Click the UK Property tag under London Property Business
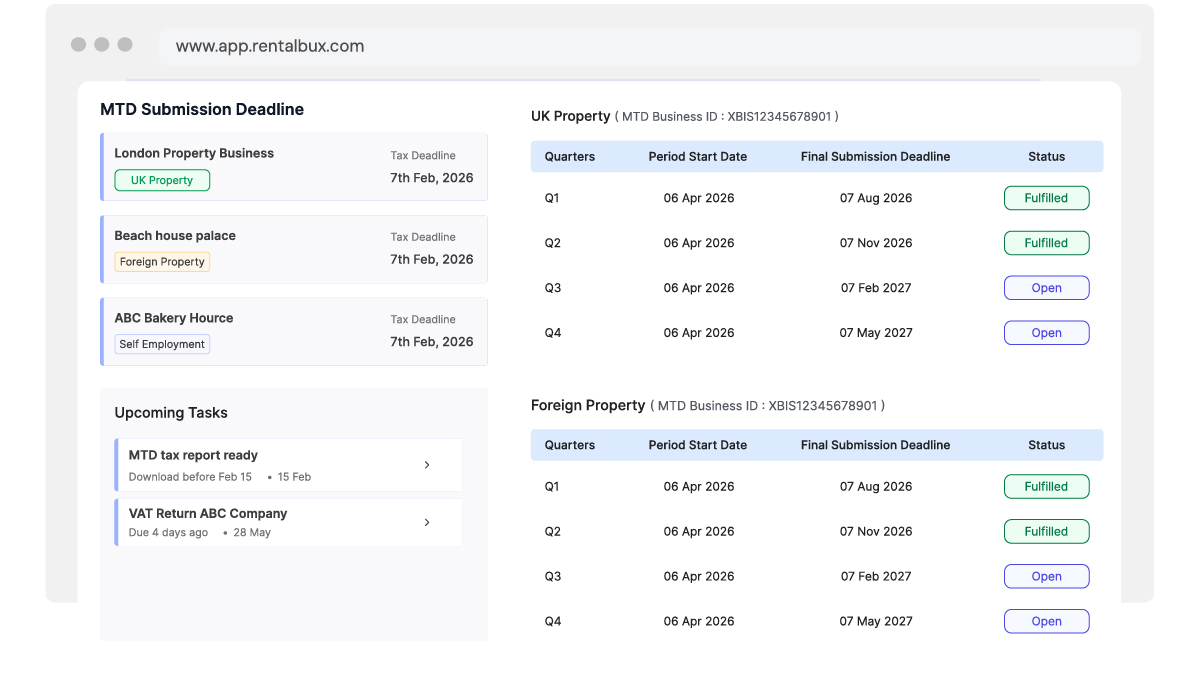1199x675 pixels. [x=162, y=180]
